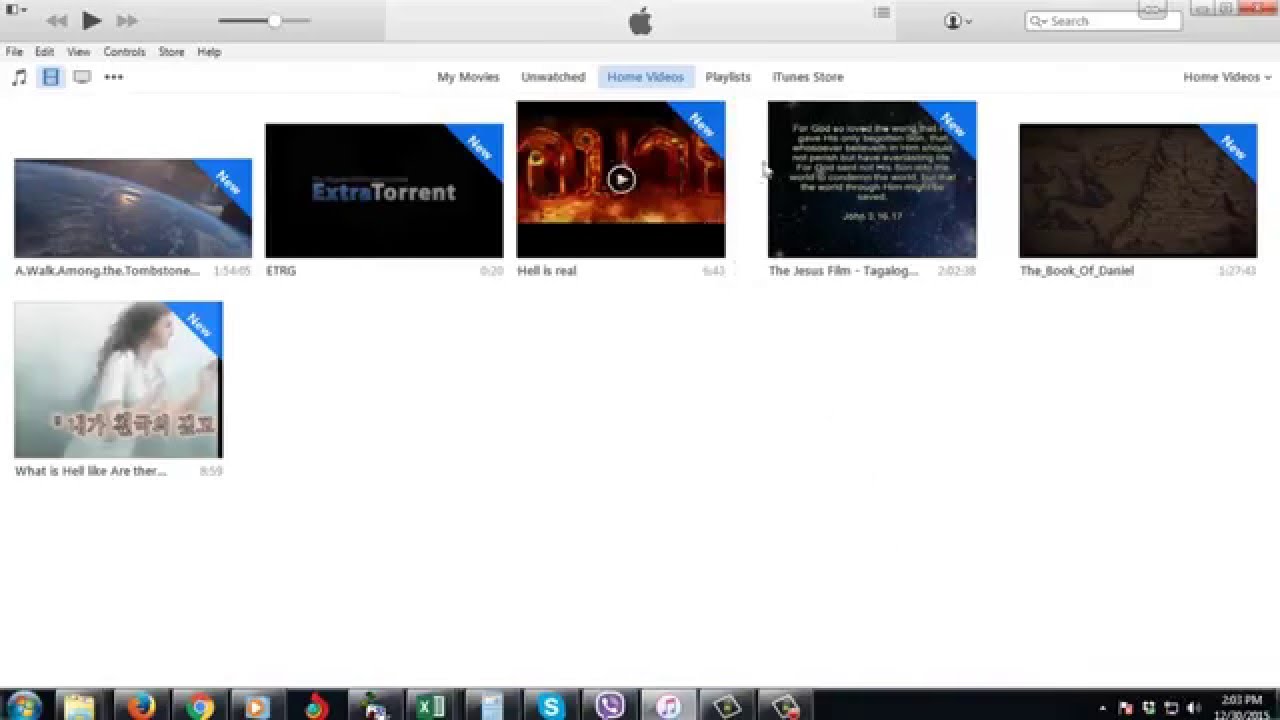The image size is (1280, 720).
Task: Click the system tray volume speaker icon
Action: point(1192,707)
